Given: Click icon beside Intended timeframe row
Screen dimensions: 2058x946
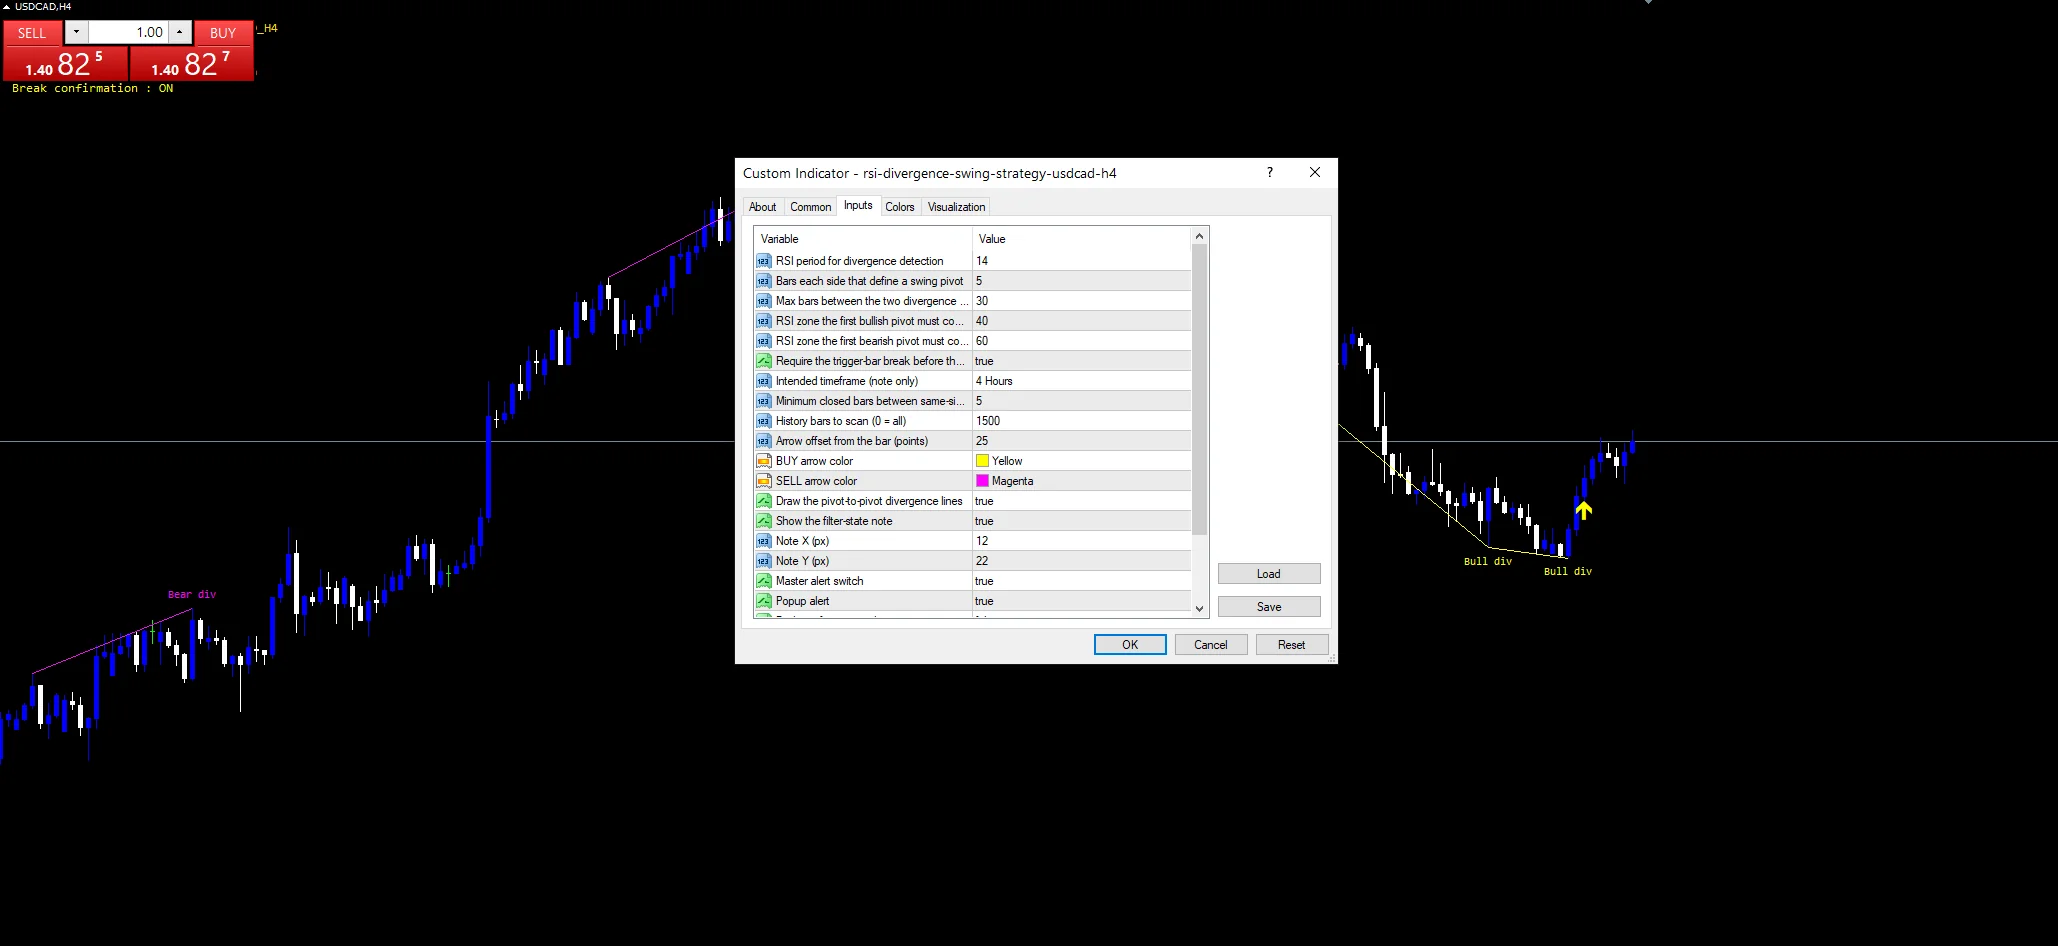Looking at the screenshot, I should 764,381.
